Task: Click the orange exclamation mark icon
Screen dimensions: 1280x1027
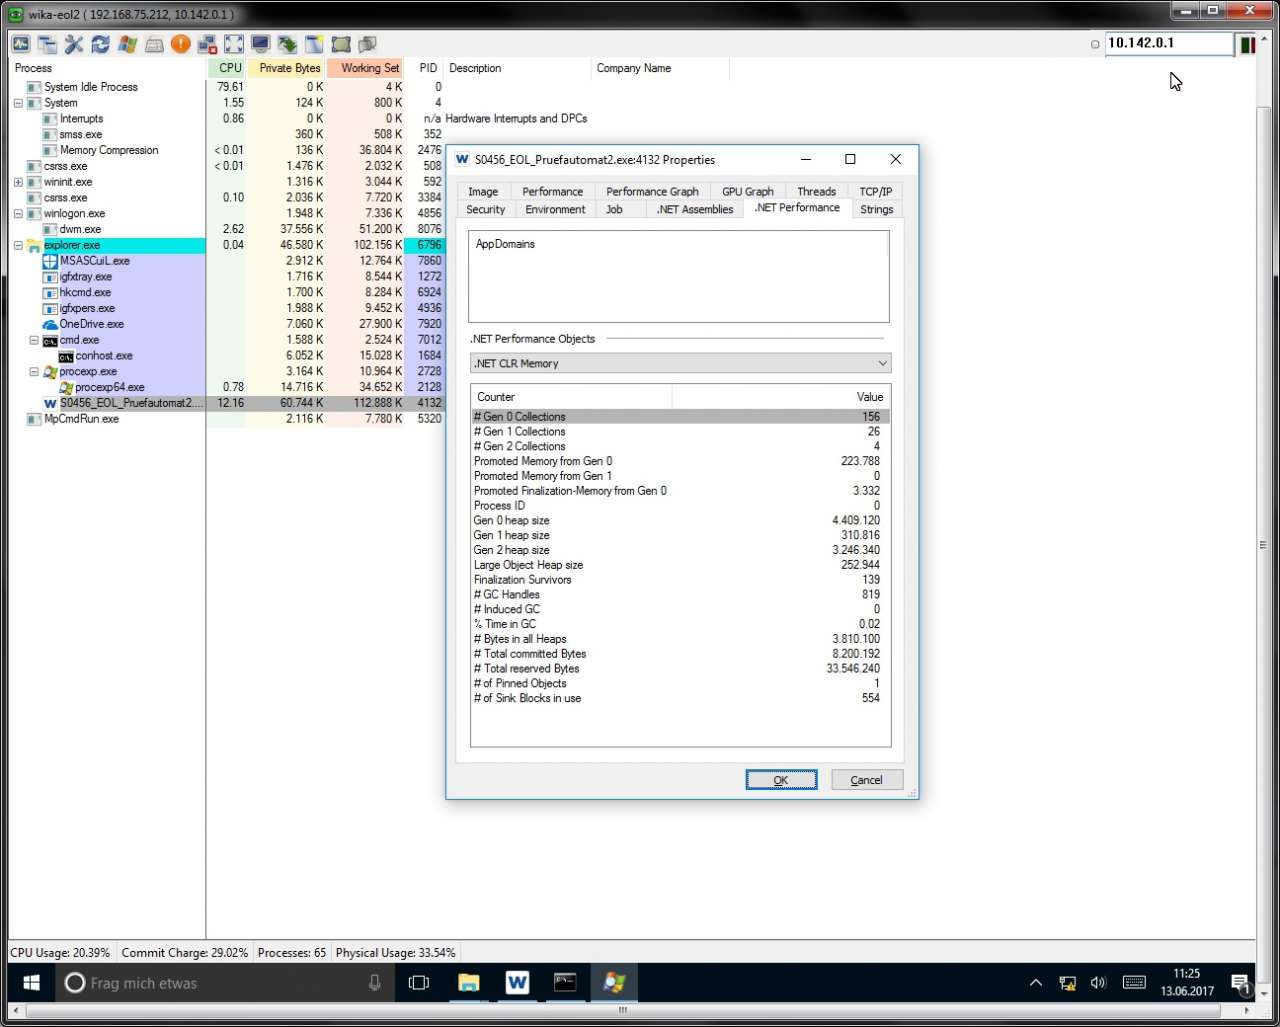Action: click(x=180, y=44)
